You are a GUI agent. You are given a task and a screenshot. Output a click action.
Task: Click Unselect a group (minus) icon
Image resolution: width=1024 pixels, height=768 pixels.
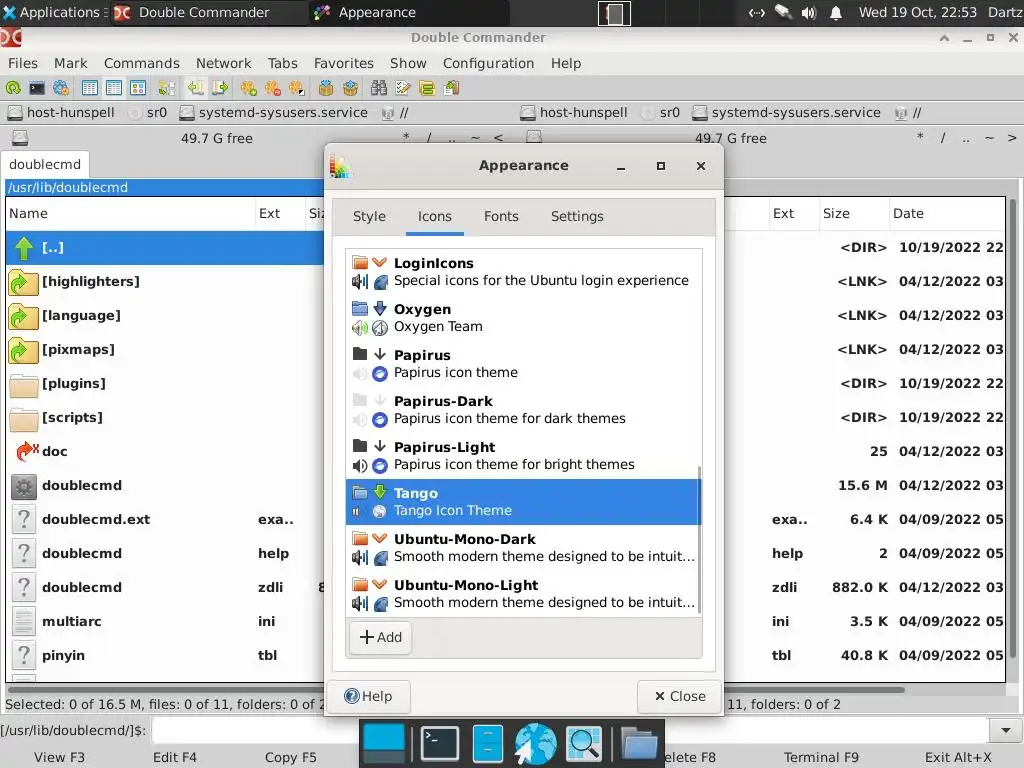pos(273,88)
